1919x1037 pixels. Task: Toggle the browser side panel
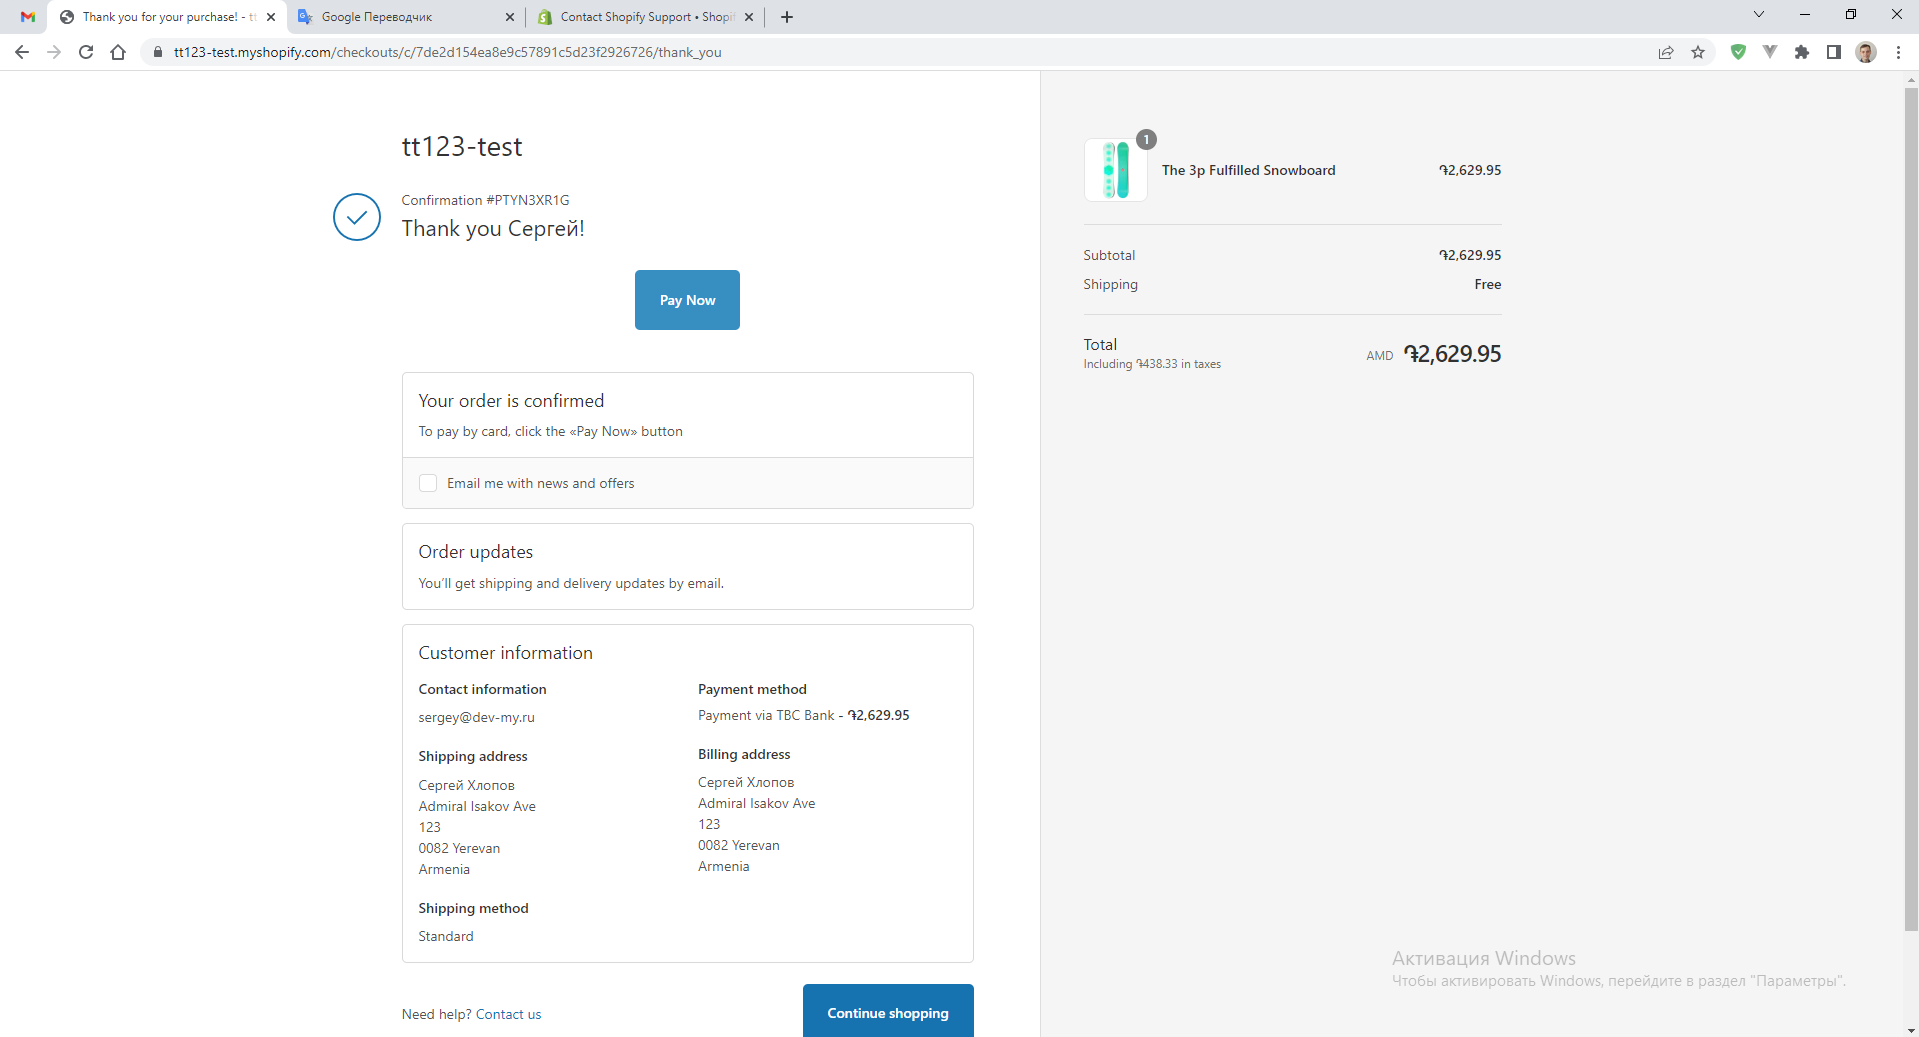pos(1834,52)
